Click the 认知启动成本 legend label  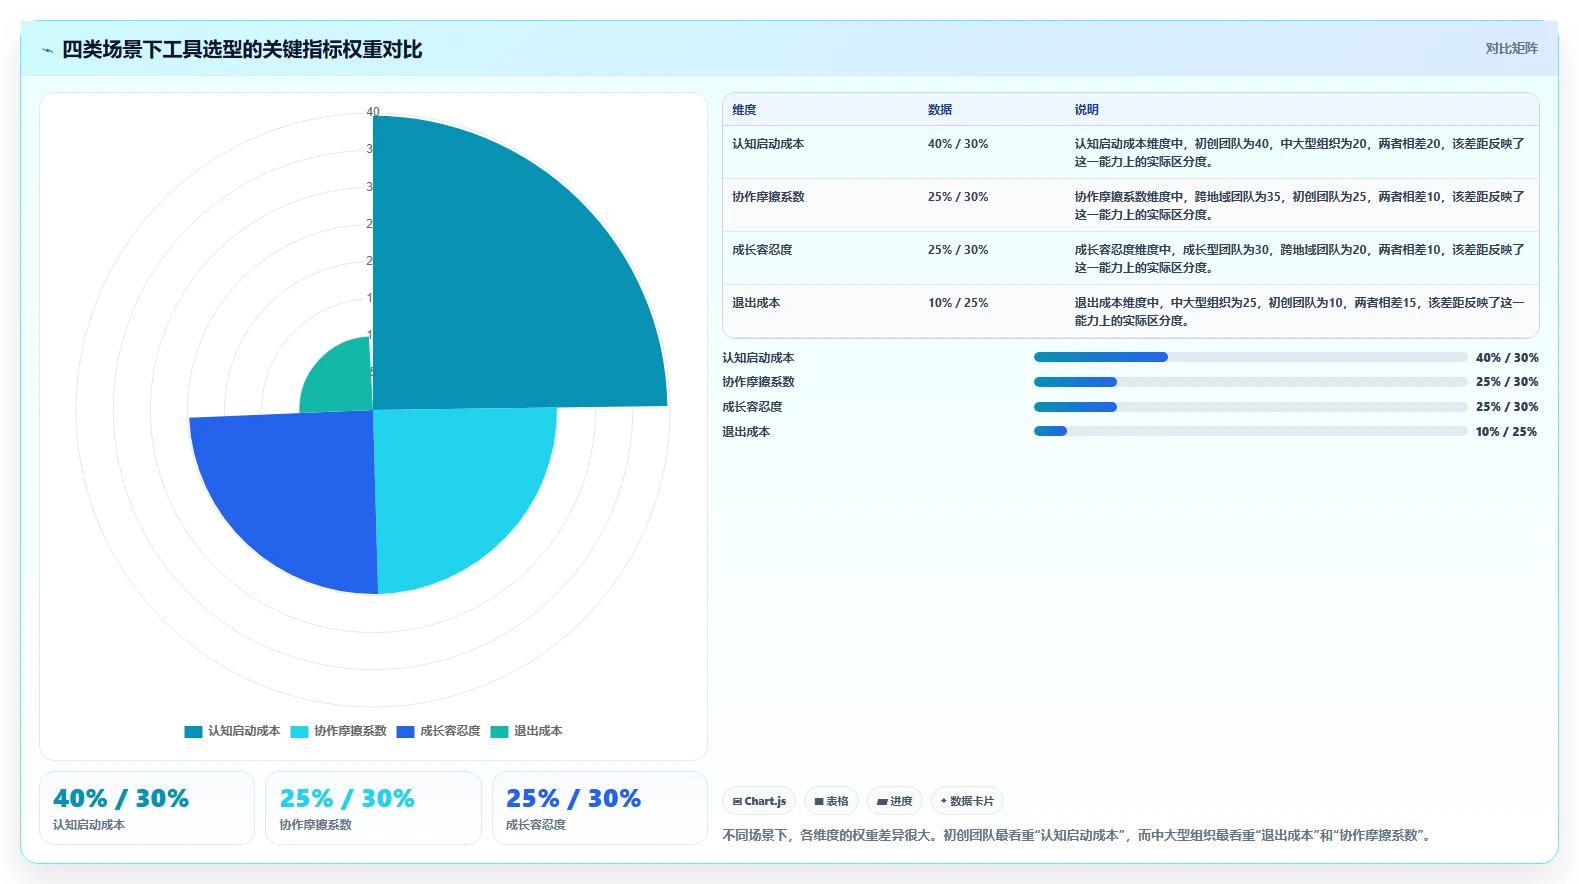(244, 731)
